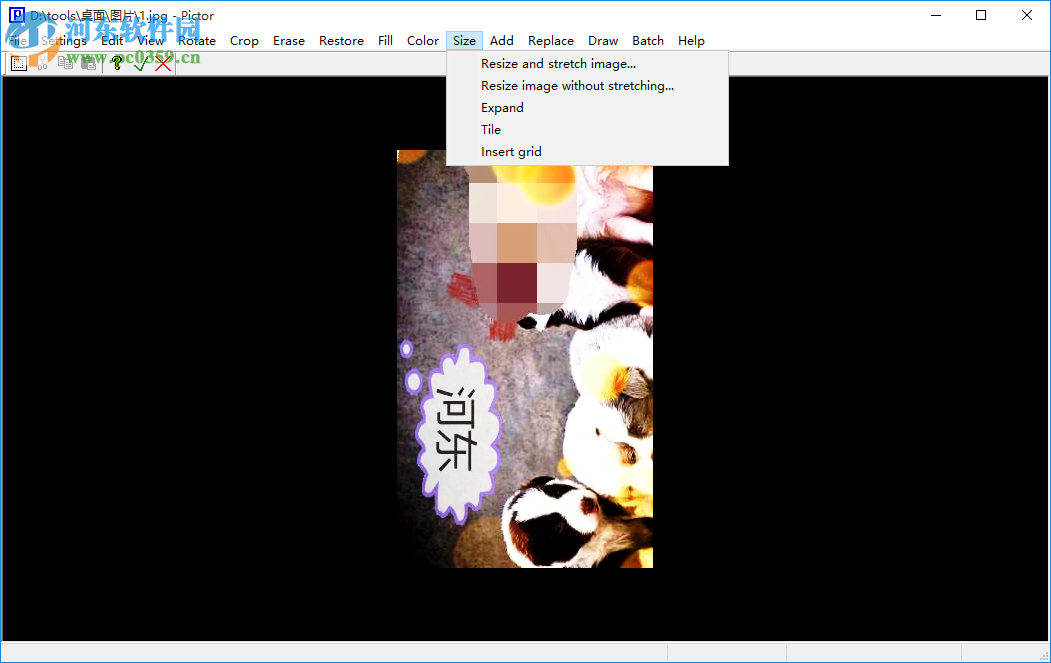The image size is (1051, 663).
Task: Open the Draw menu
Action: [x=603, y=40]
